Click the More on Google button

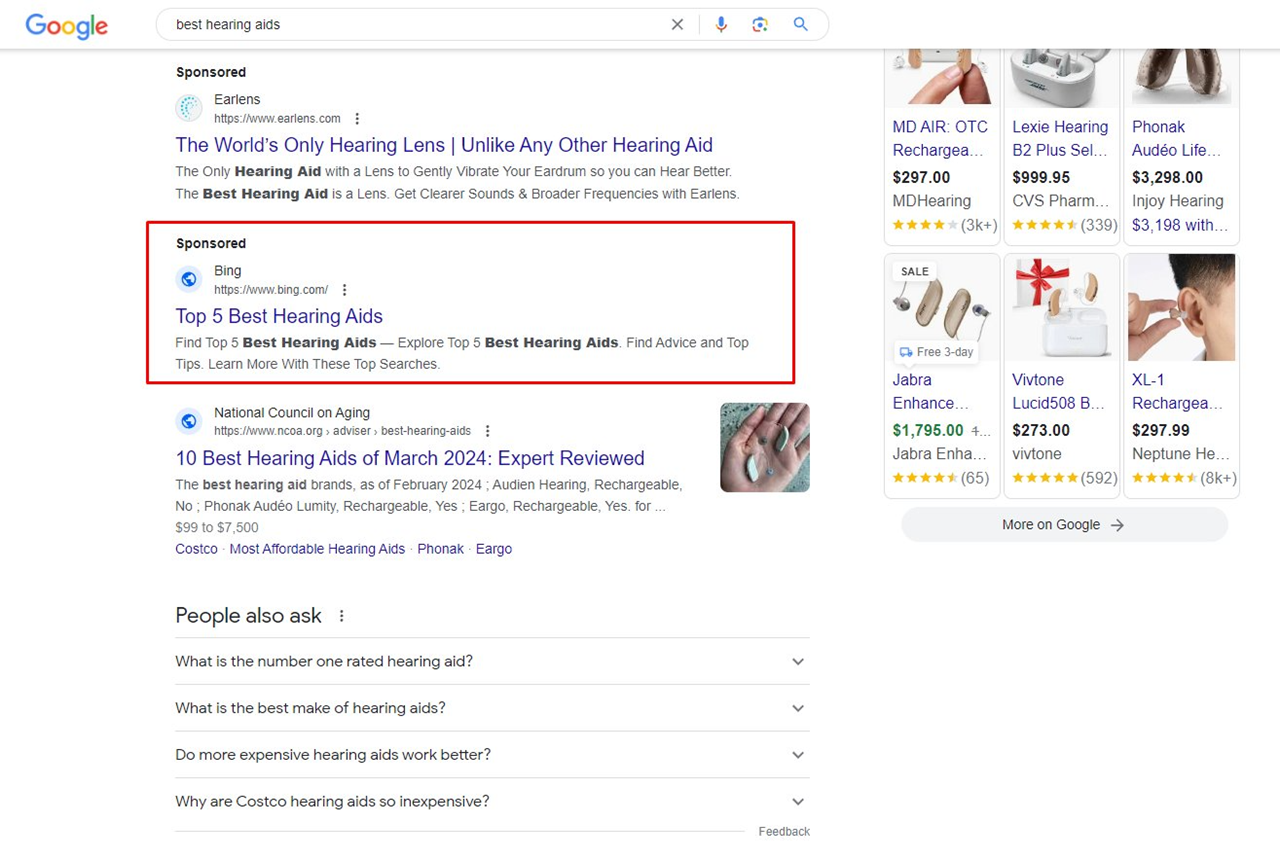(x=1064, y=525)
